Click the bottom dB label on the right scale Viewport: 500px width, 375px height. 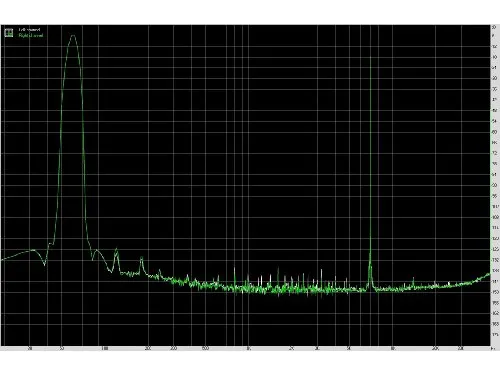click(x=495, y=334)
